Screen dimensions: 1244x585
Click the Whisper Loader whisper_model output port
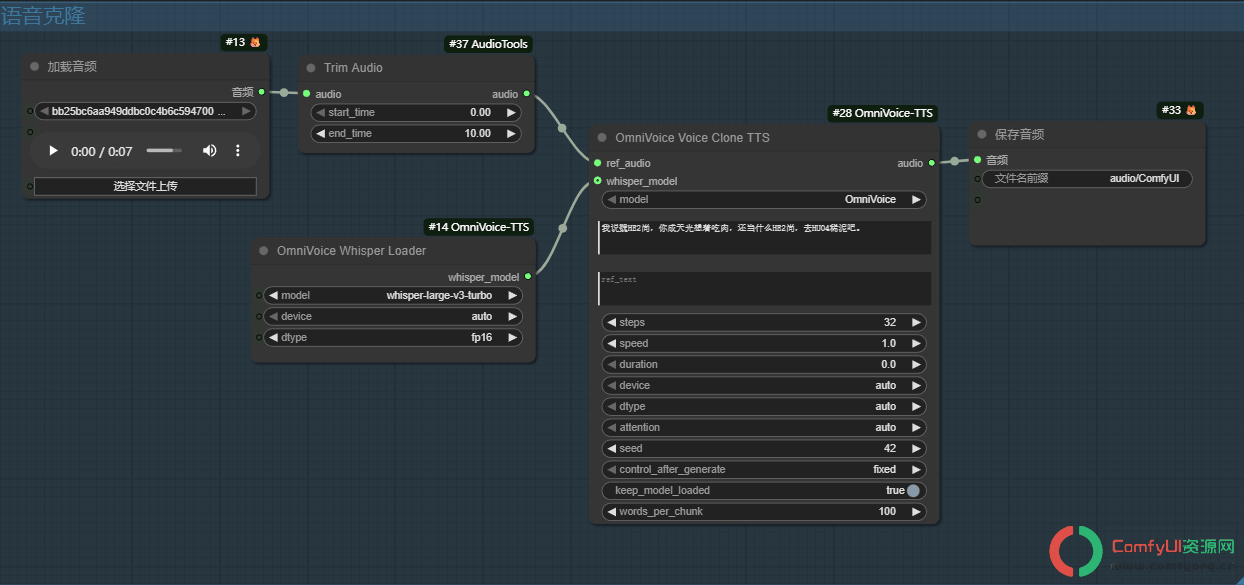pos(527,276)
